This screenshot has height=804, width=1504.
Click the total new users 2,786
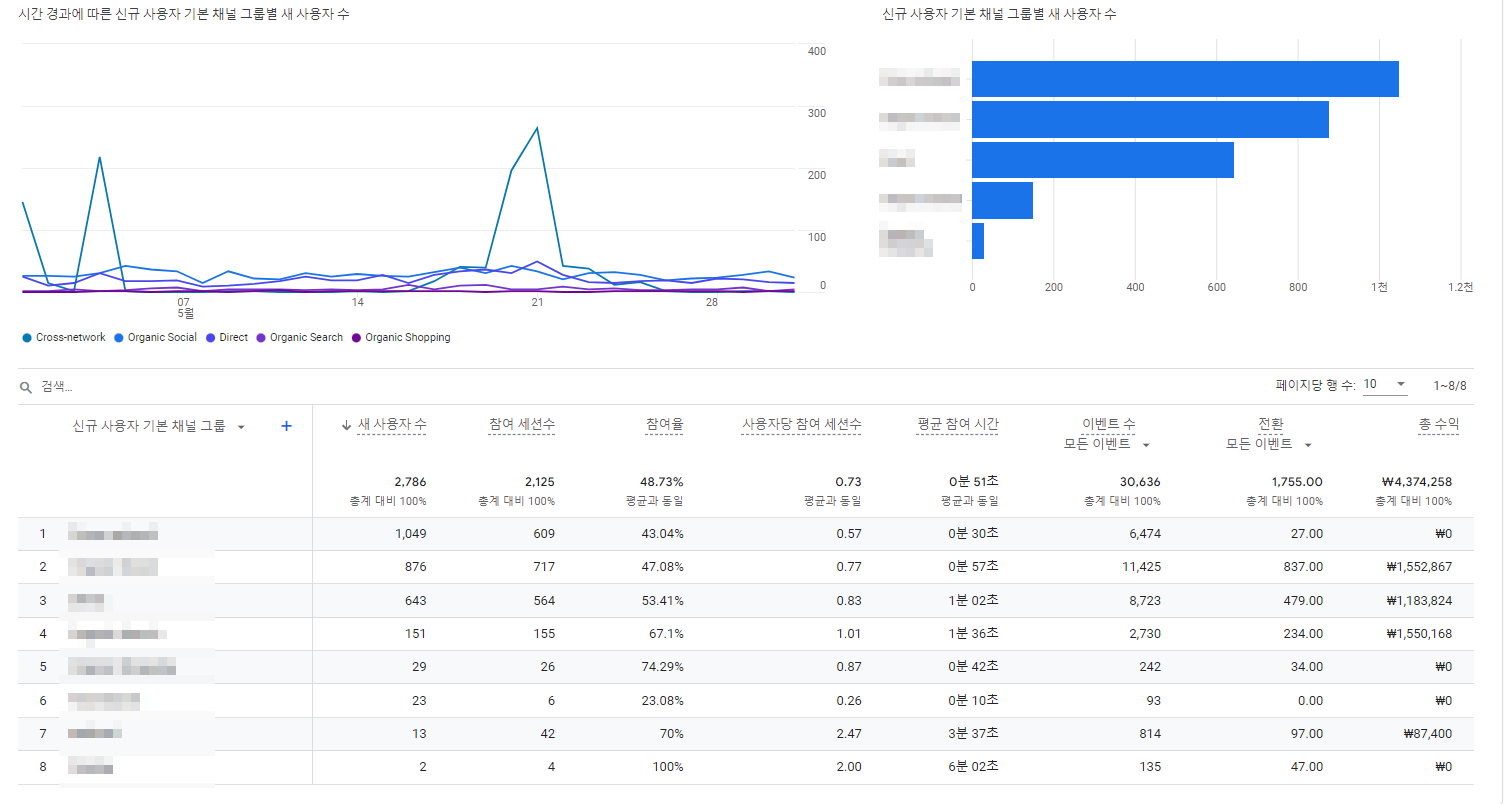pos(410,482)
